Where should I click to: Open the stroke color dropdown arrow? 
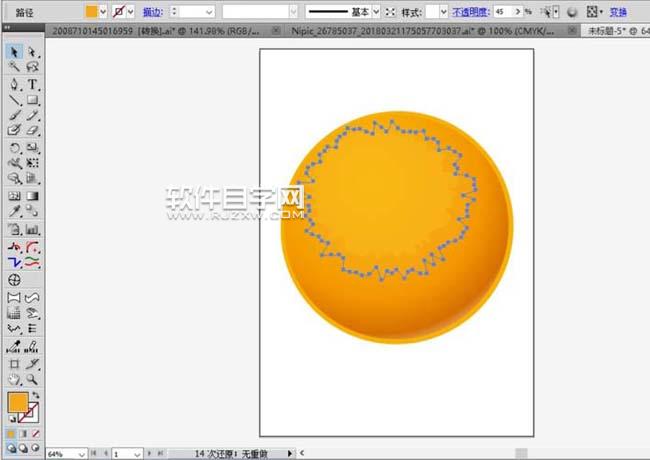click(x=131, y=12)
